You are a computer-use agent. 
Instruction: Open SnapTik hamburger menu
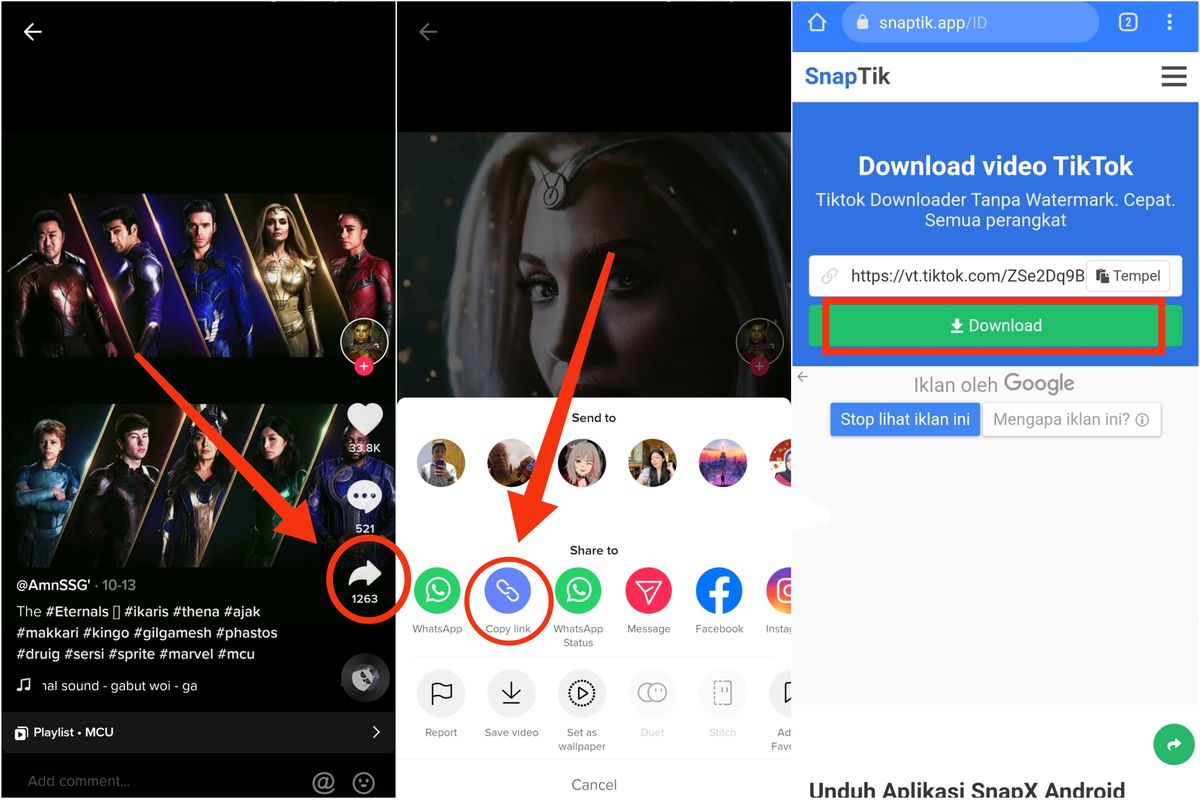(x=1174, y=77)
